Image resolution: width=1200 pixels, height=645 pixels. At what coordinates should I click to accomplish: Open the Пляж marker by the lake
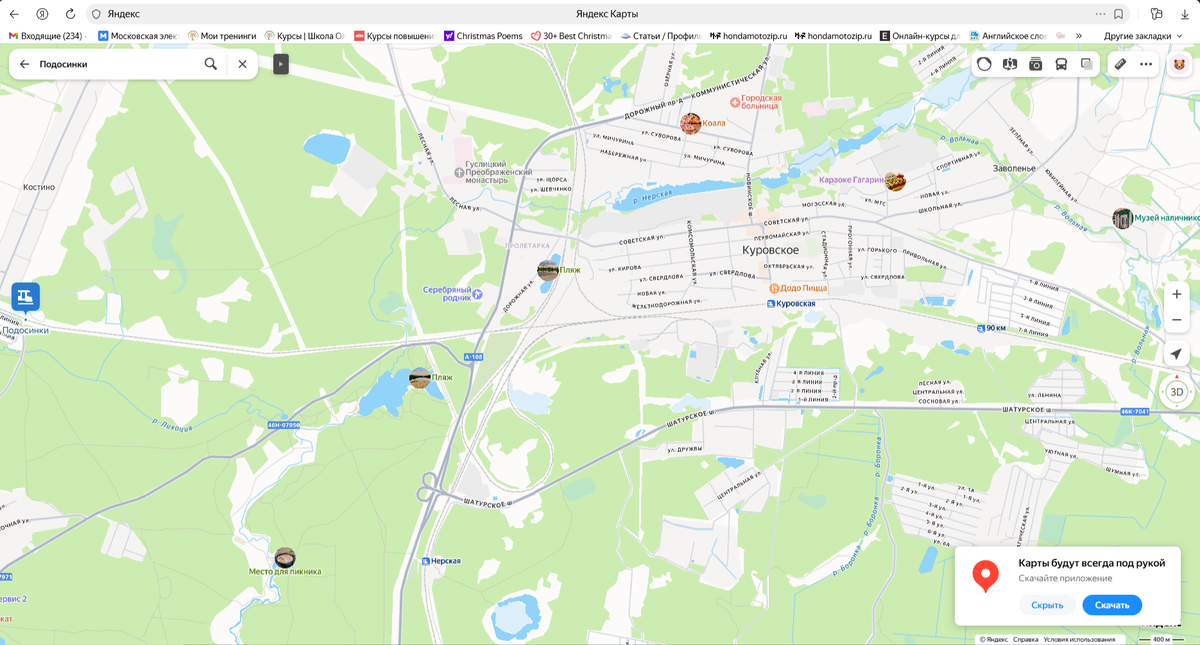tap(420, 378)
